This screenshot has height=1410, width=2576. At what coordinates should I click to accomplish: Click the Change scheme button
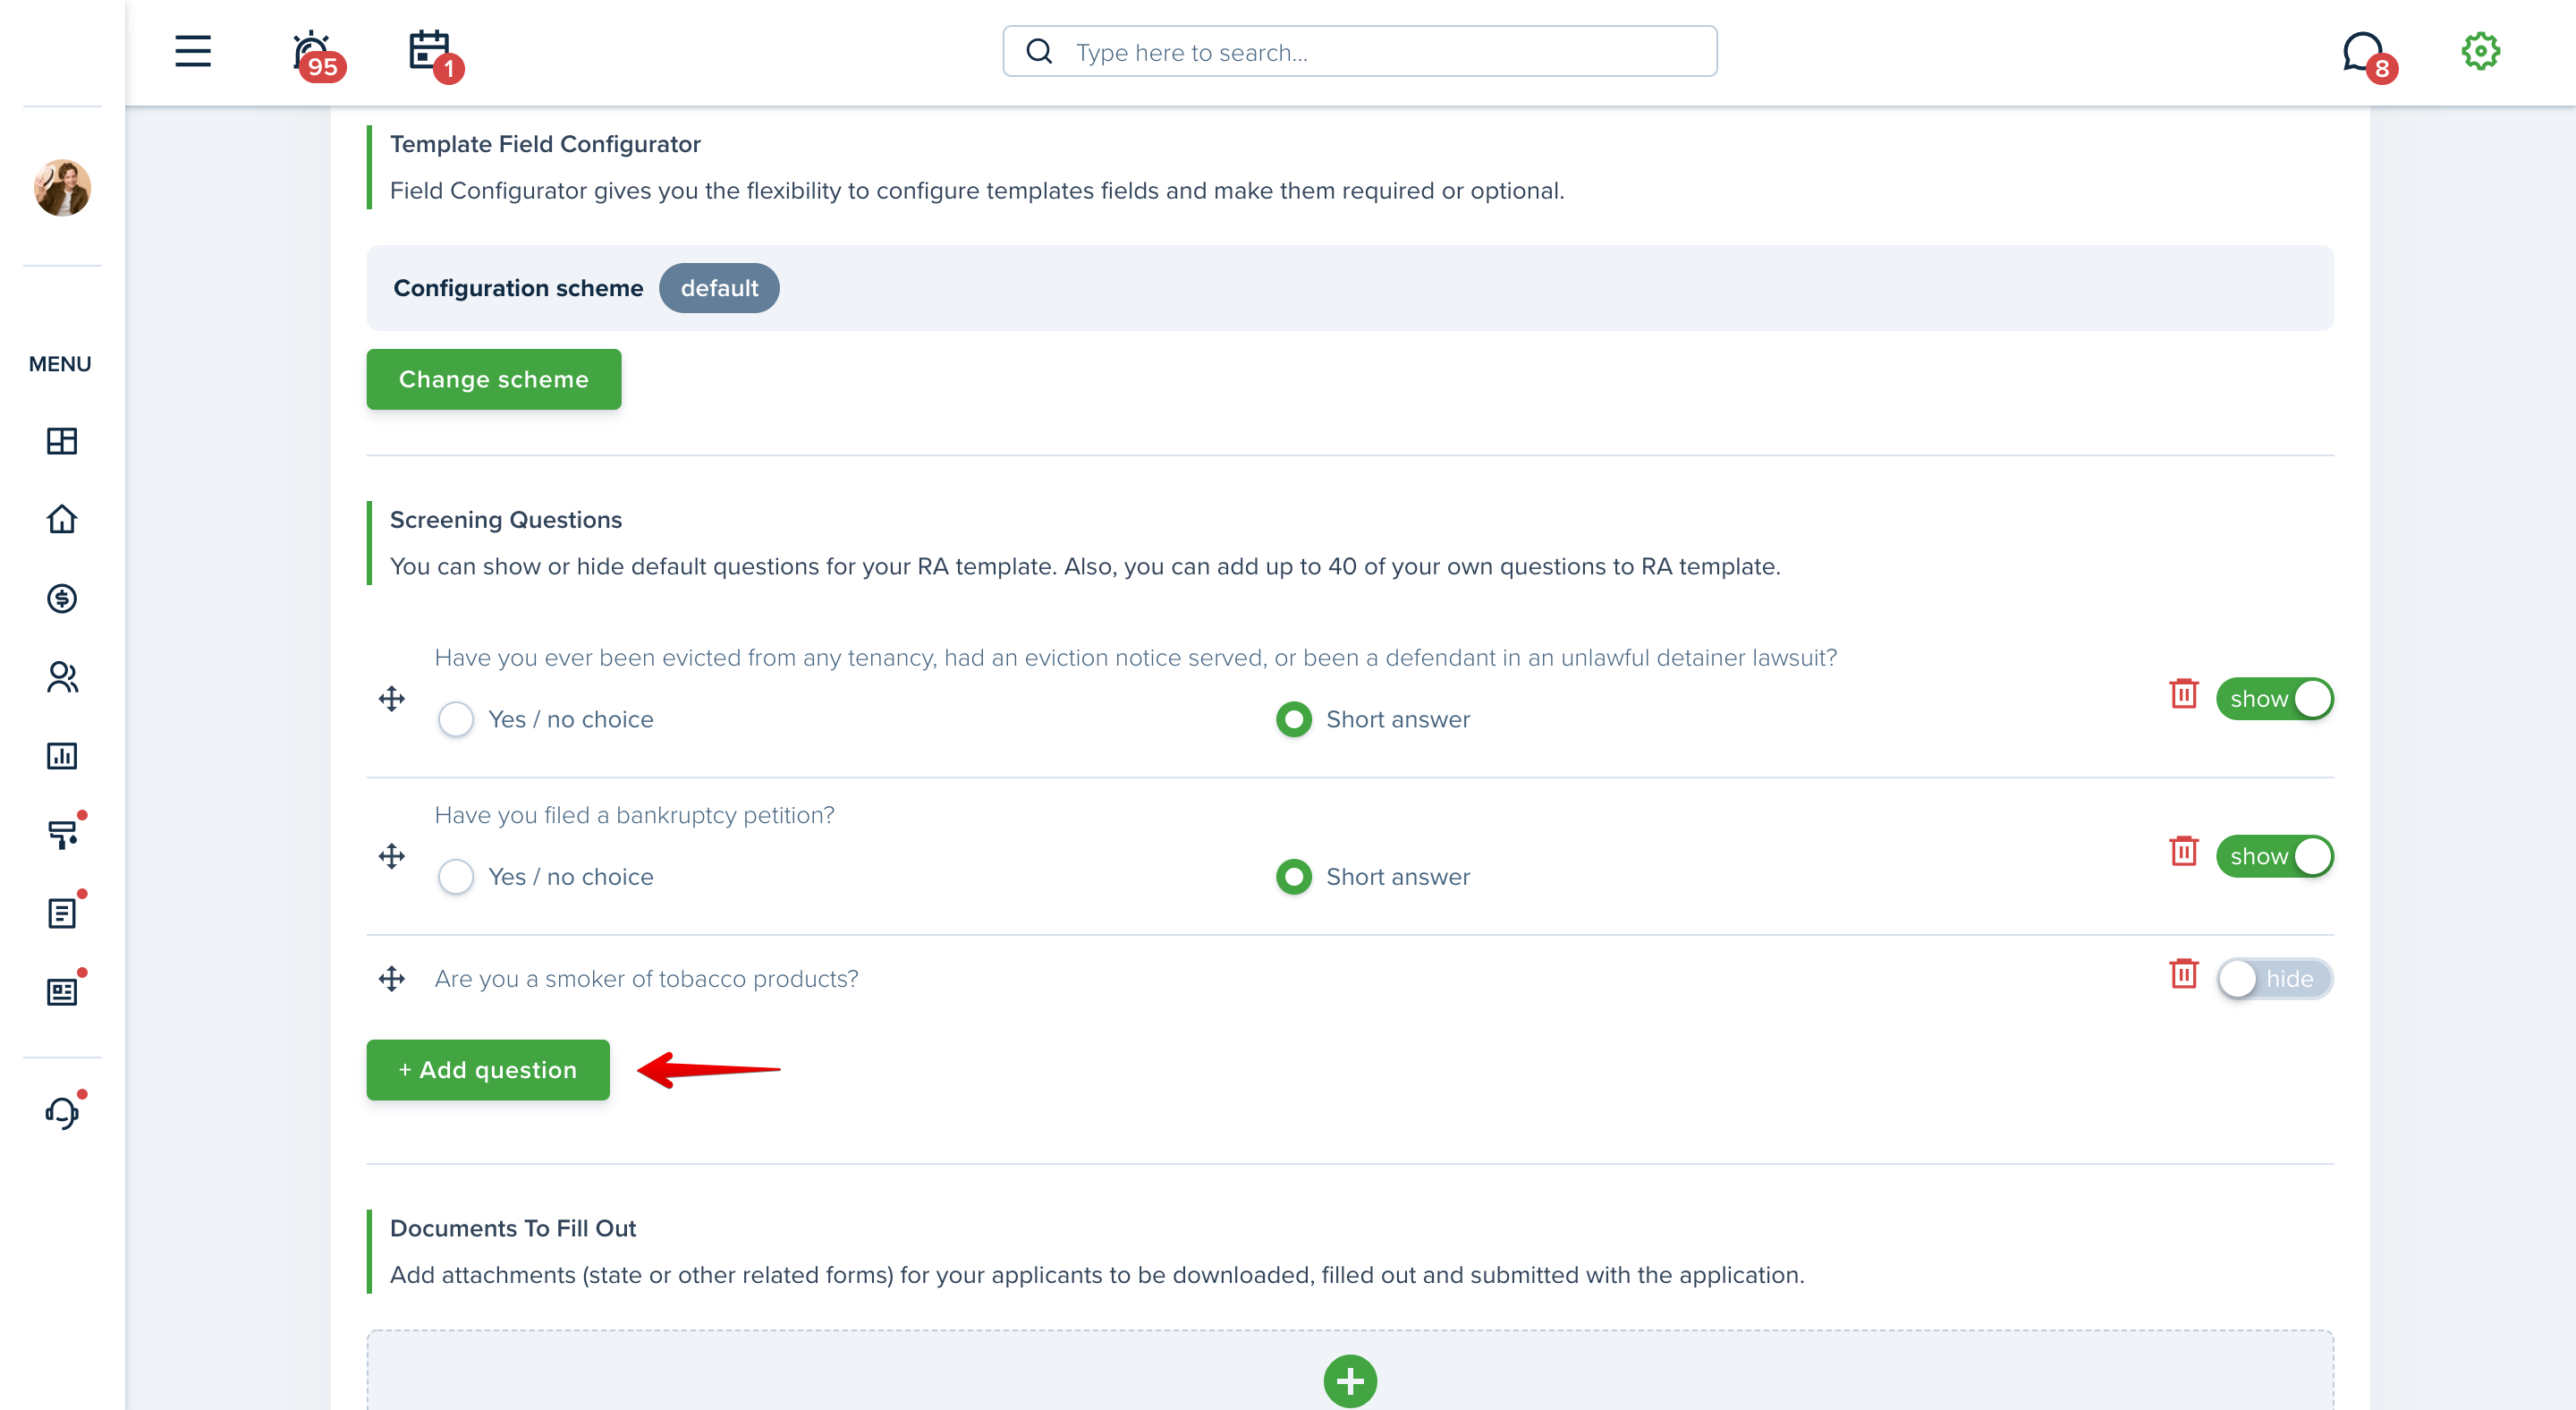coord(494,379)
